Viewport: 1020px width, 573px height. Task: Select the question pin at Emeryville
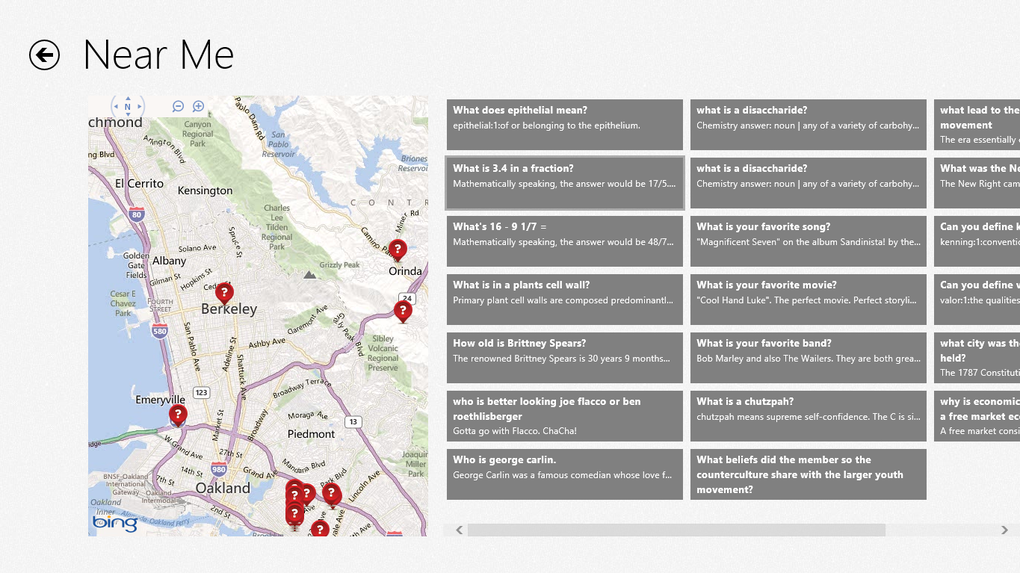coord(178,416)
